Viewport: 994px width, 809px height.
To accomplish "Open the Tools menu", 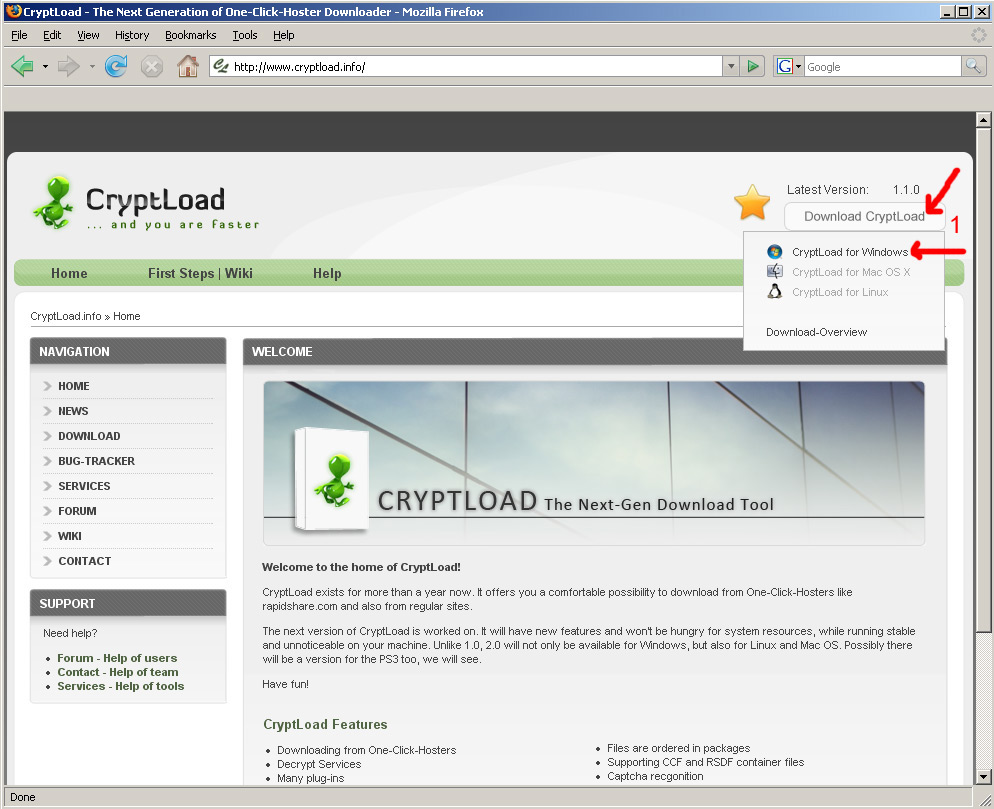I will (245, 35).
